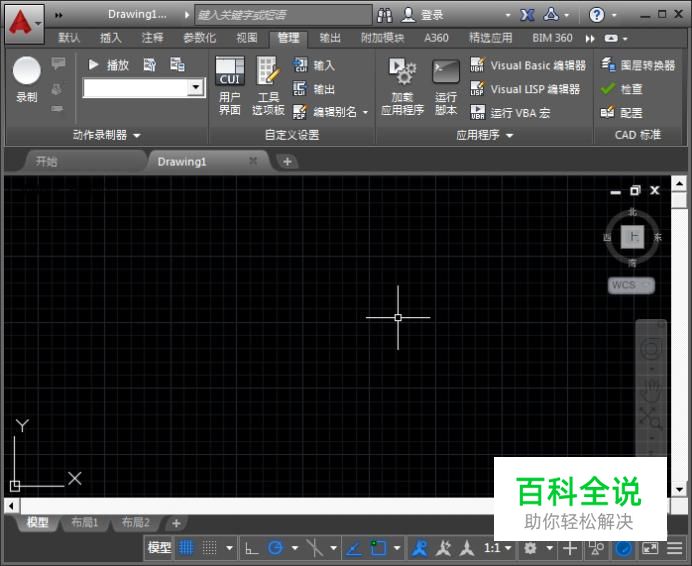The width and height of the screenshot is (692, 566).
Task: Click the Record (录制) action button
Action: 26,79
